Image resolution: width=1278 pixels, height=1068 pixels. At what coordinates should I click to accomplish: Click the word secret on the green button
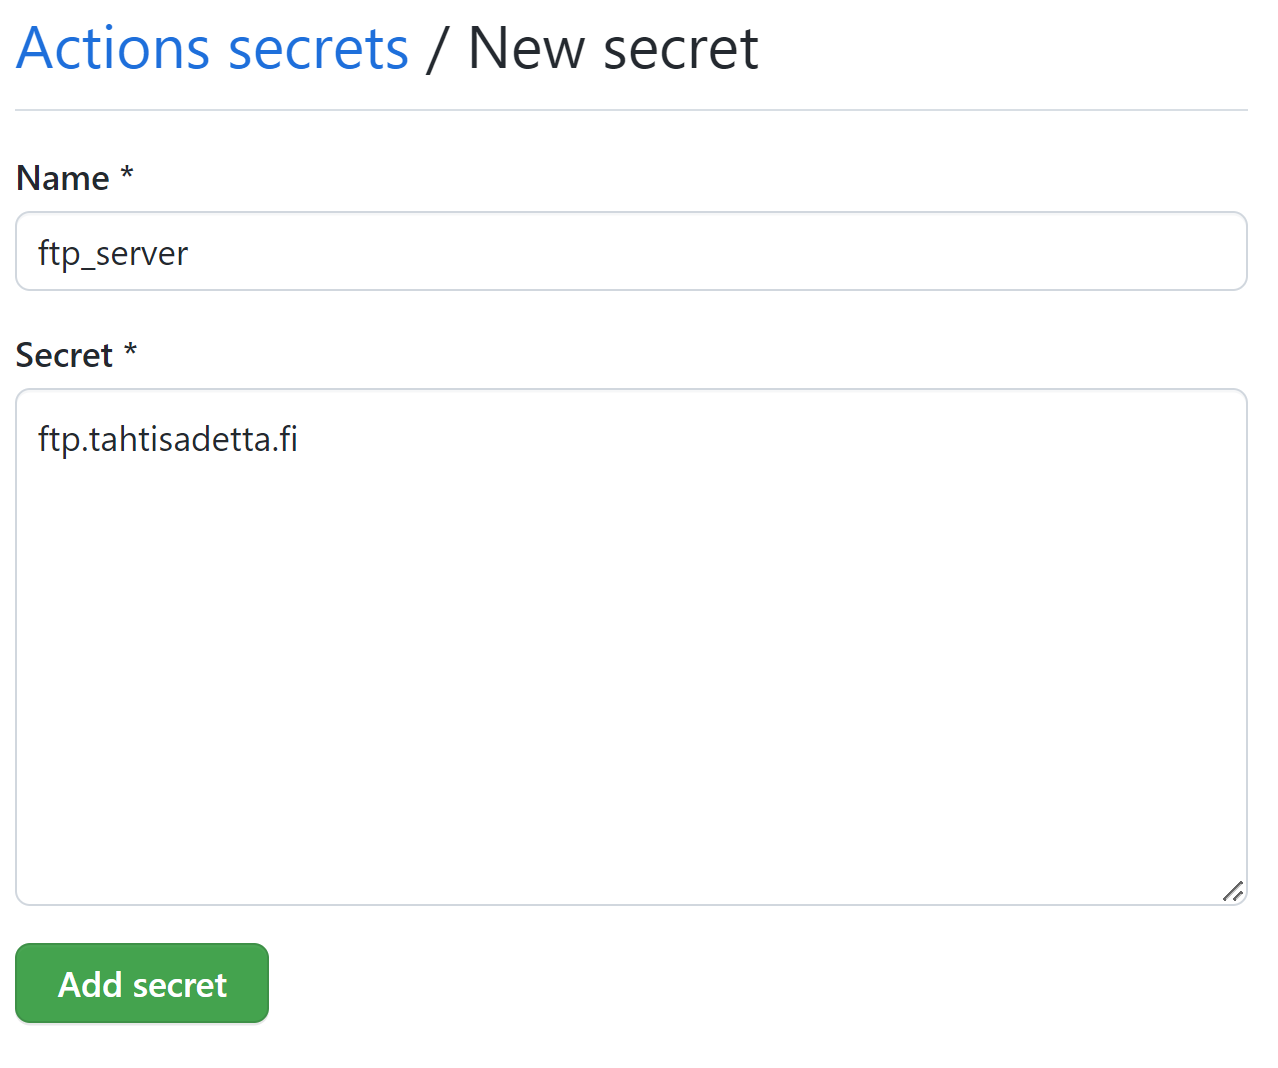180,985
